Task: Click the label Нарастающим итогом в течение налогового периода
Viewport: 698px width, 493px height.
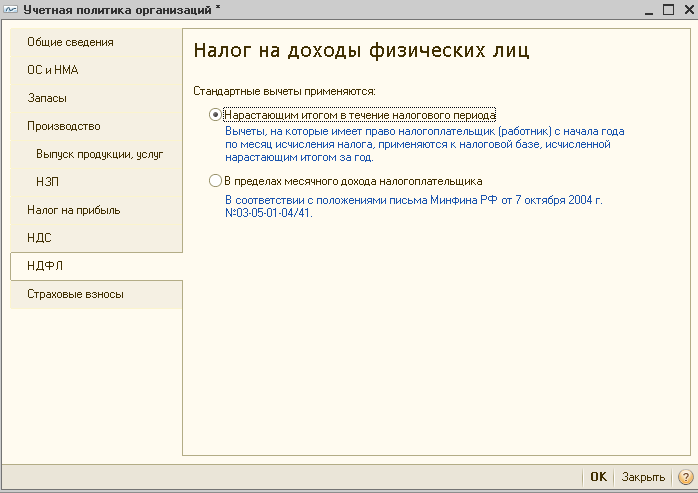Action: 360,115
